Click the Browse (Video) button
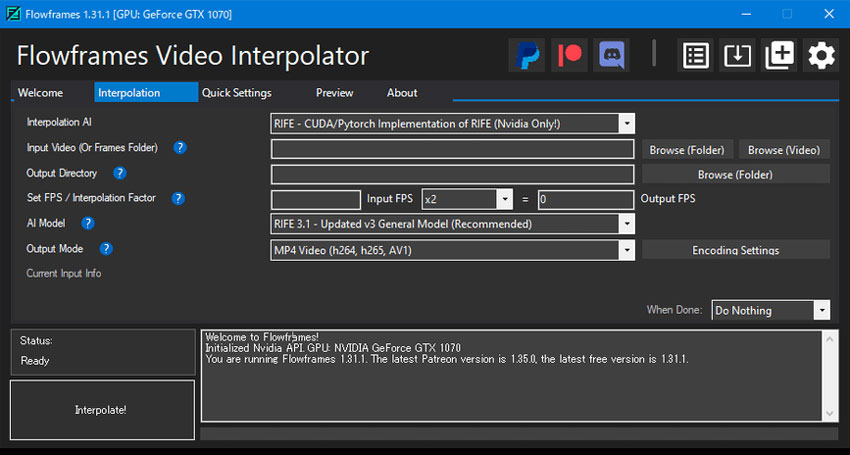This screenshot has height=455, width=850. pyautogui.click(x=784, y=150)
